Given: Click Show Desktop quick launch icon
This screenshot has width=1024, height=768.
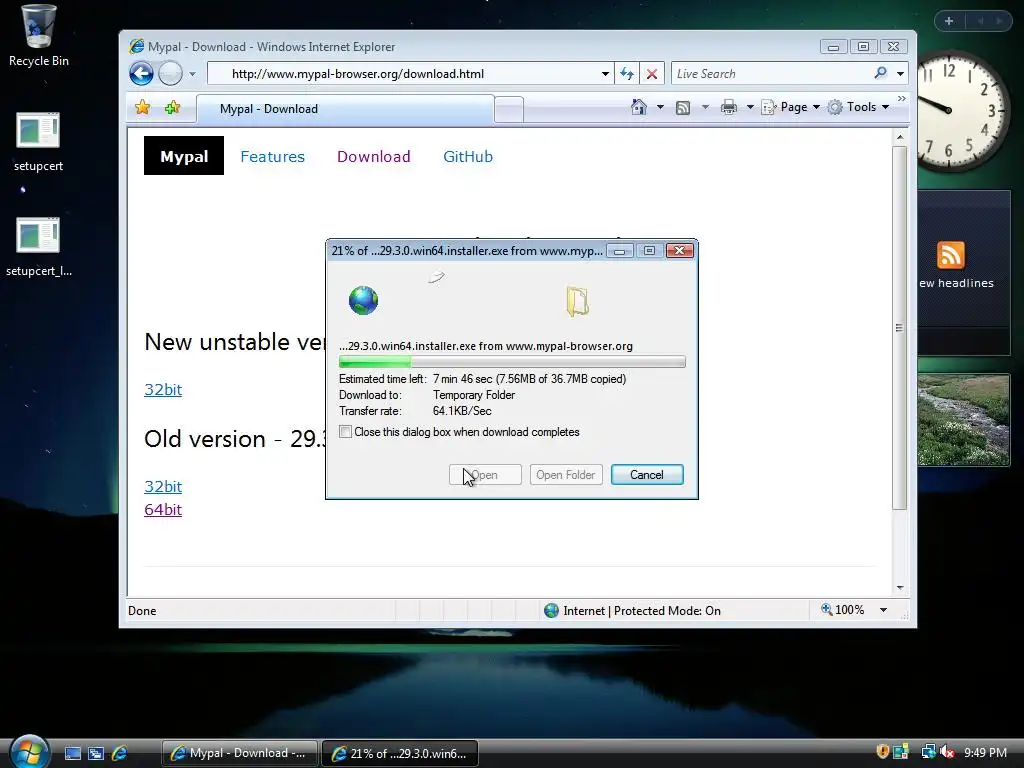Looking at the screenshot, I should (x=73, y=754).
